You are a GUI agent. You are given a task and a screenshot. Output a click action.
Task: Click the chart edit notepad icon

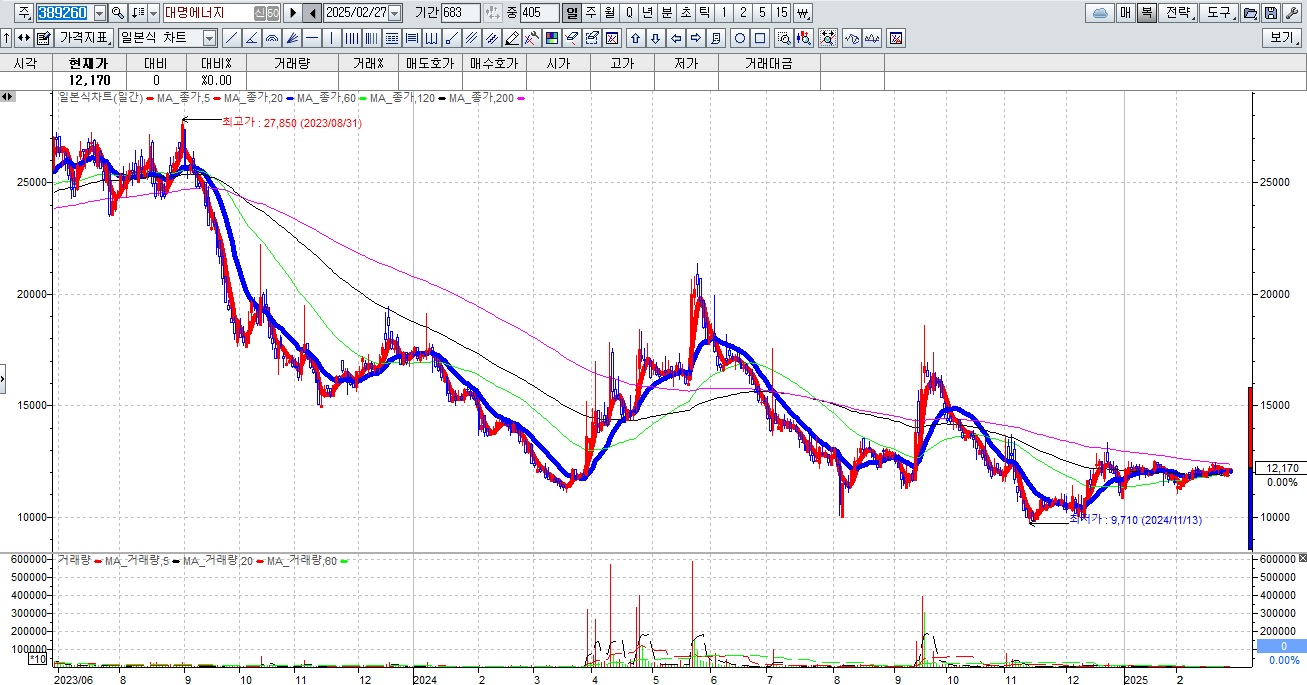pos(44,38)
